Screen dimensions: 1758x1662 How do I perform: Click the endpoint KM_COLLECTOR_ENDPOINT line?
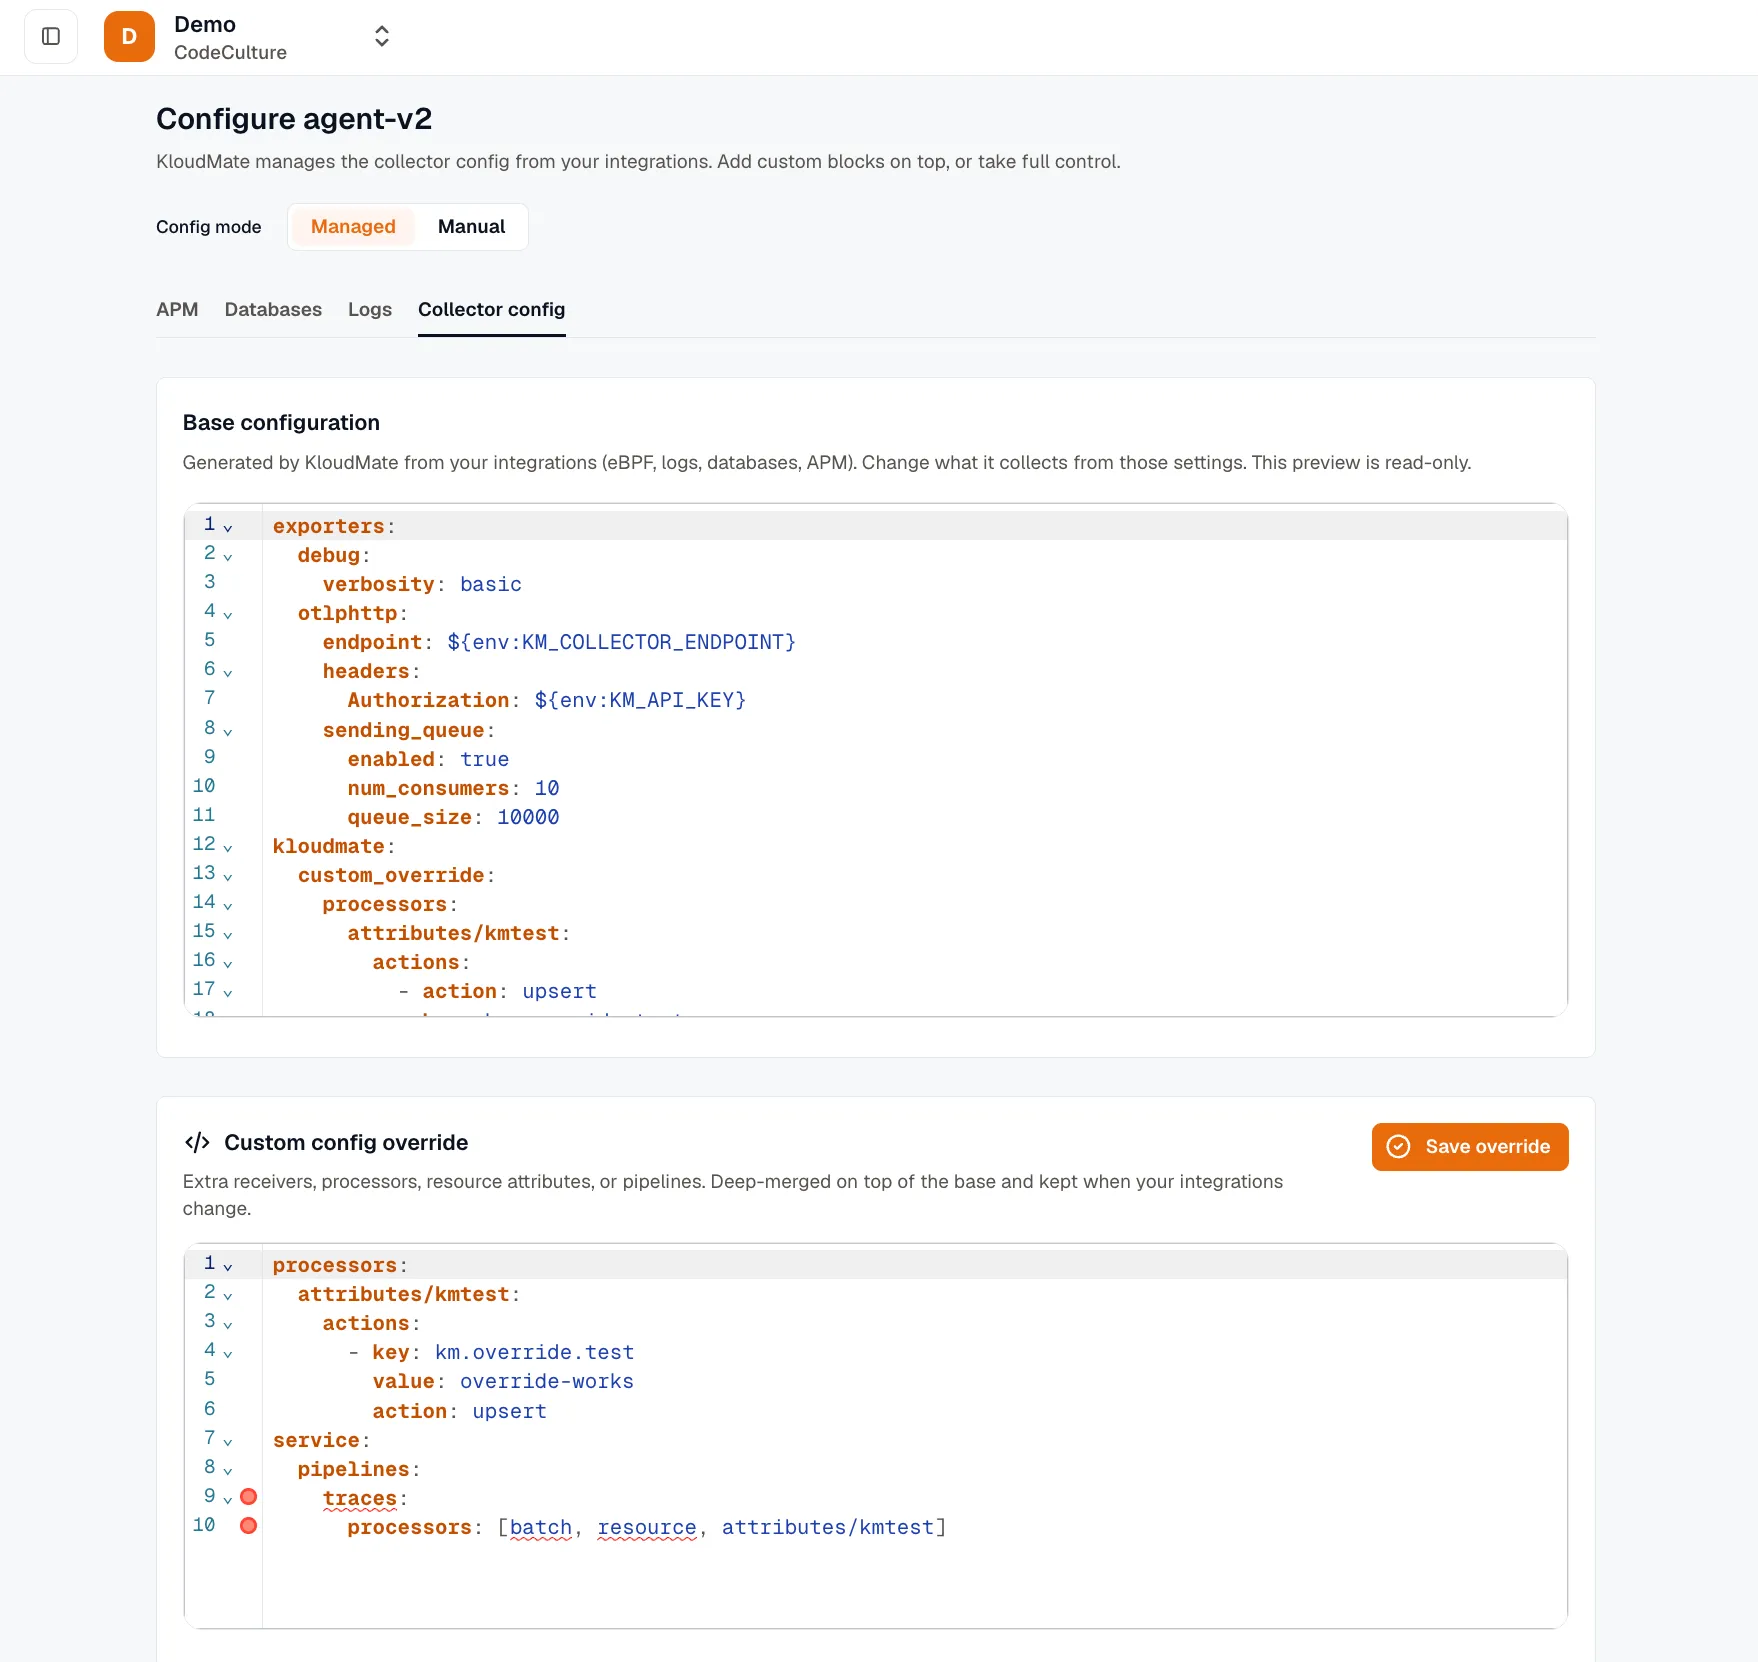pos(559,642)
